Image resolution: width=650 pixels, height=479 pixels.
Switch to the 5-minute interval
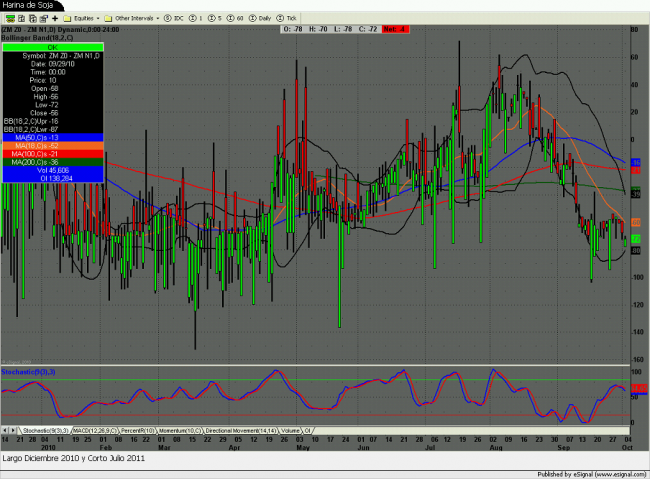click(x=215, y=18)
